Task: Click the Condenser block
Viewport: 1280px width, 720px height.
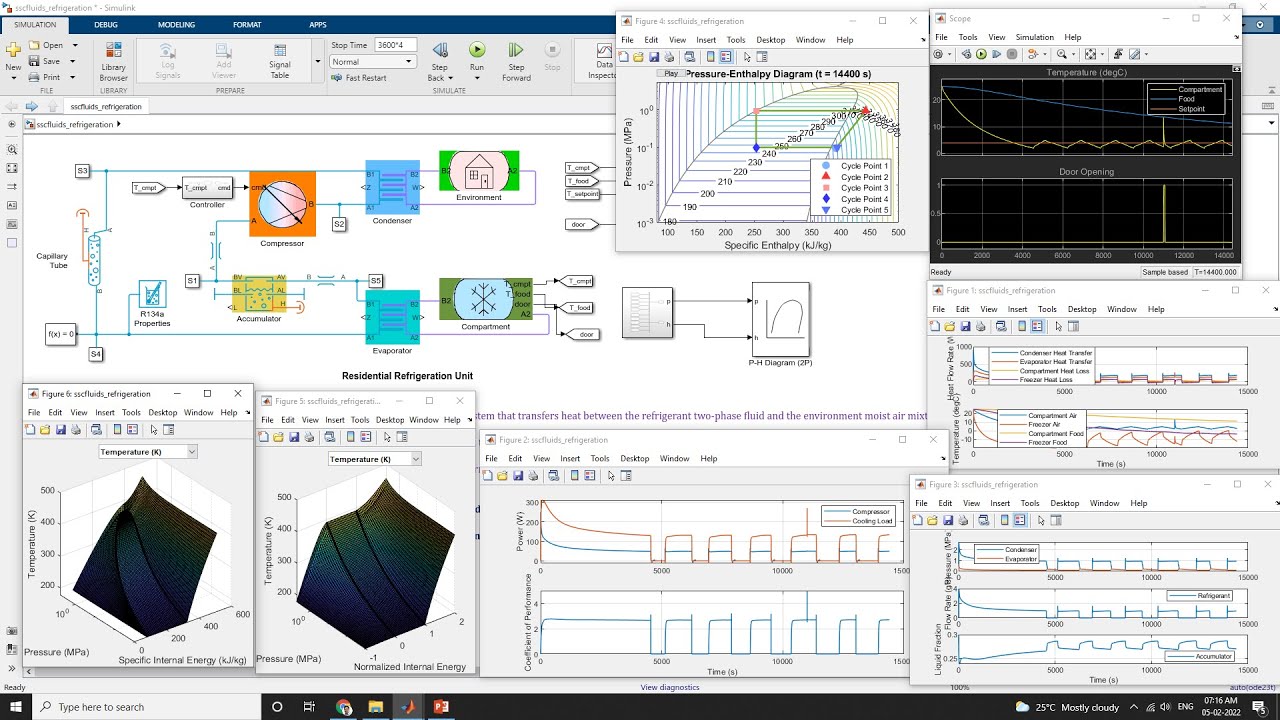Action: click(x=392, y=187)
